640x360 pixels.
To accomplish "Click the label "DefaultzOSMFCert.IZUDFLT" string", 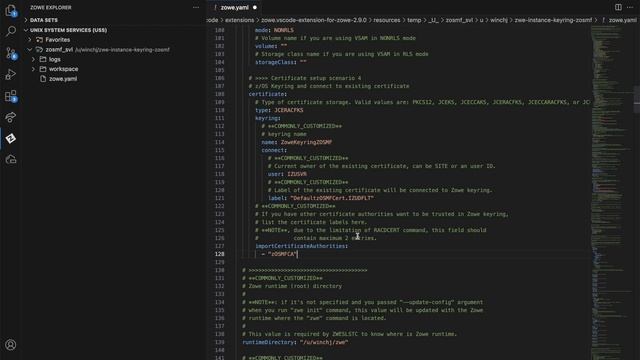I will pyautogui.click(x=332, y=198).
